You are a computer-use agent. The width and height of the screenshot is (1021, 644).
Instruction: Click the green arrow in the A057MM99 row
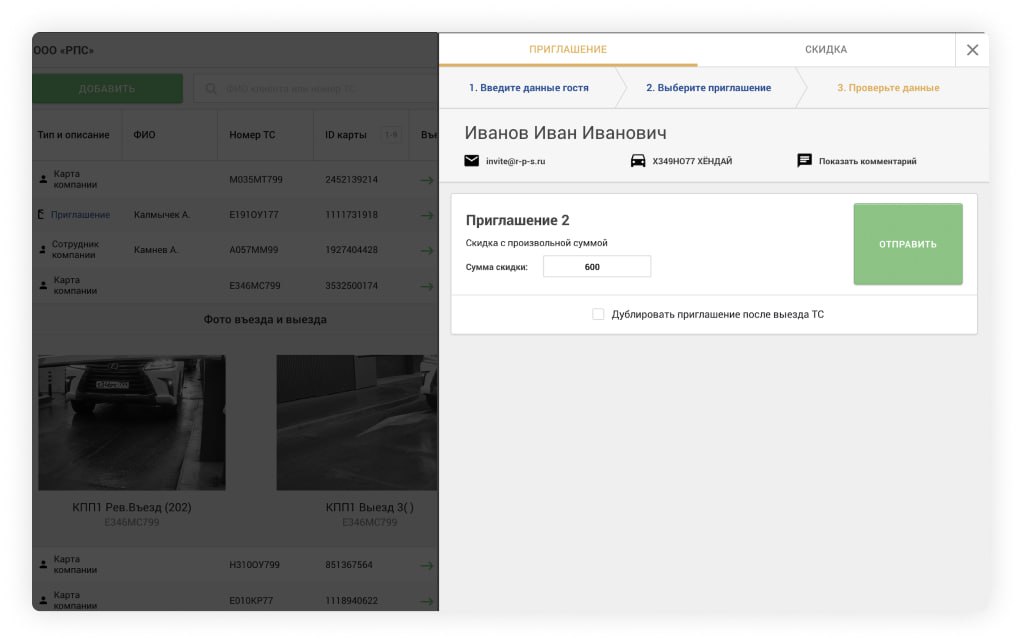[427, 250]
